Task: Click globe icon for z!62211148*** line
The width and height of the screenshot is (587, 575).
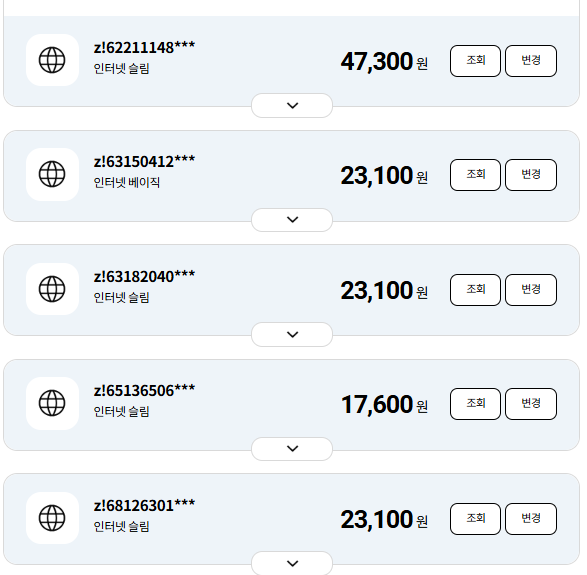Action: [52, 60]
